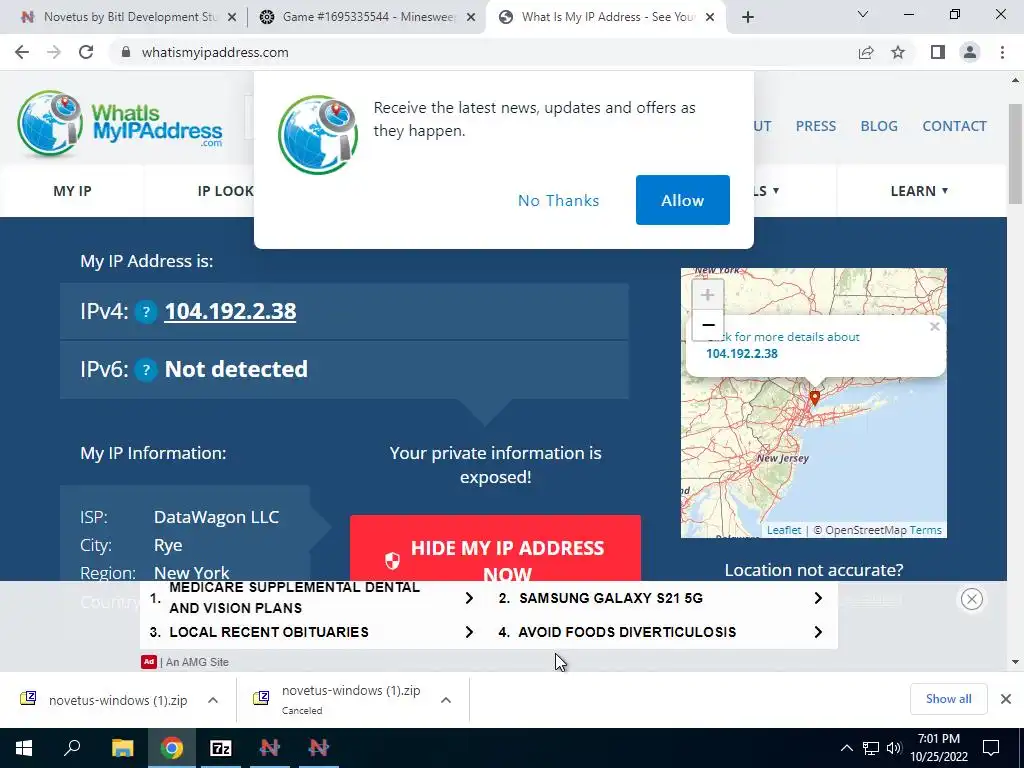
Task: Bookmark this page with the star icon
Action: (898, 52)
